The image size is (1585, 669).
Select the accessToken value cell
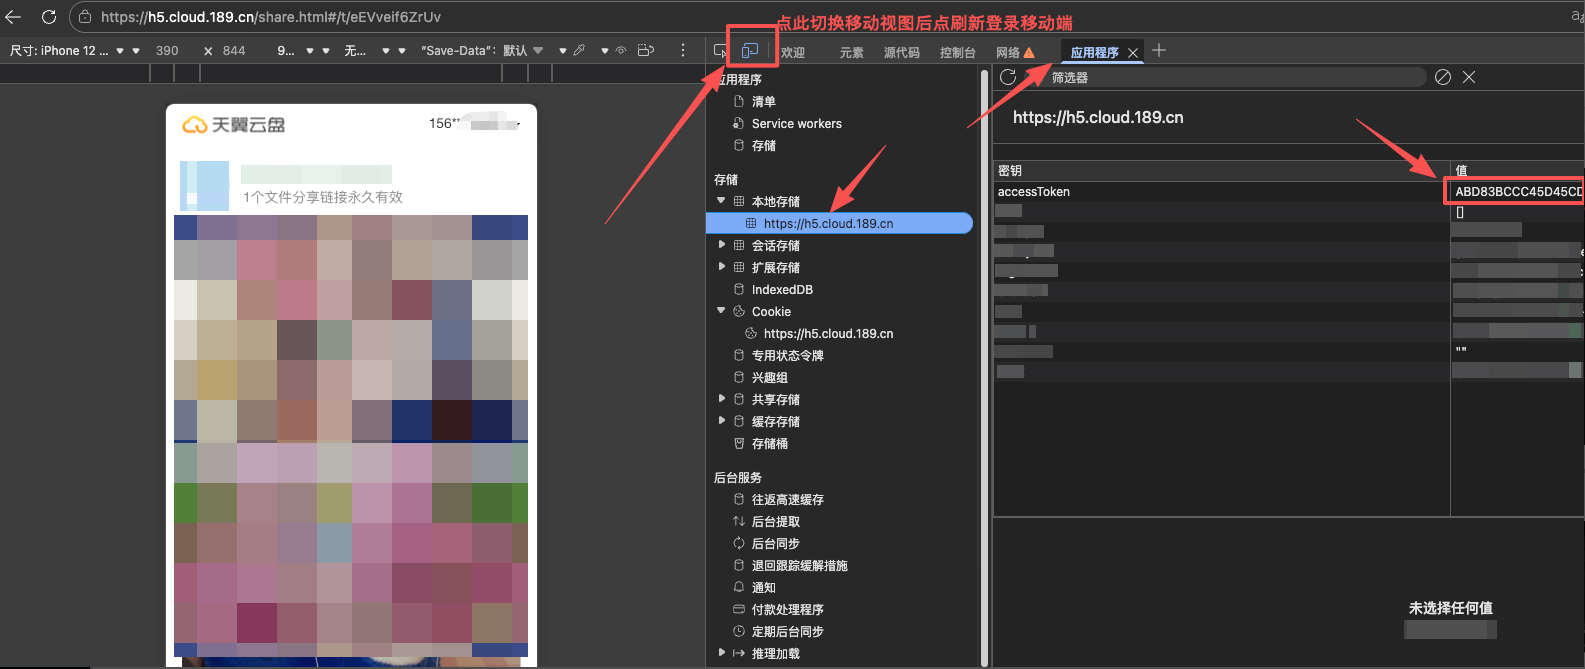1516,191
